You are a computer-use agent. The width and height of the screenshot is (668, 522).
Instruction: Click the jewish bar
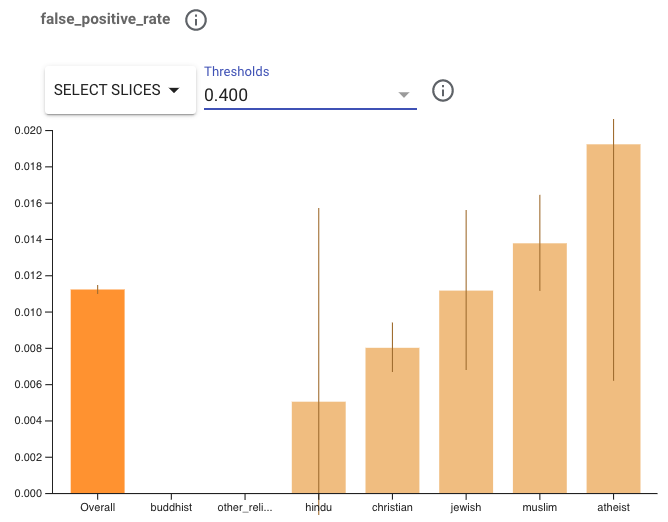(466, 391)
